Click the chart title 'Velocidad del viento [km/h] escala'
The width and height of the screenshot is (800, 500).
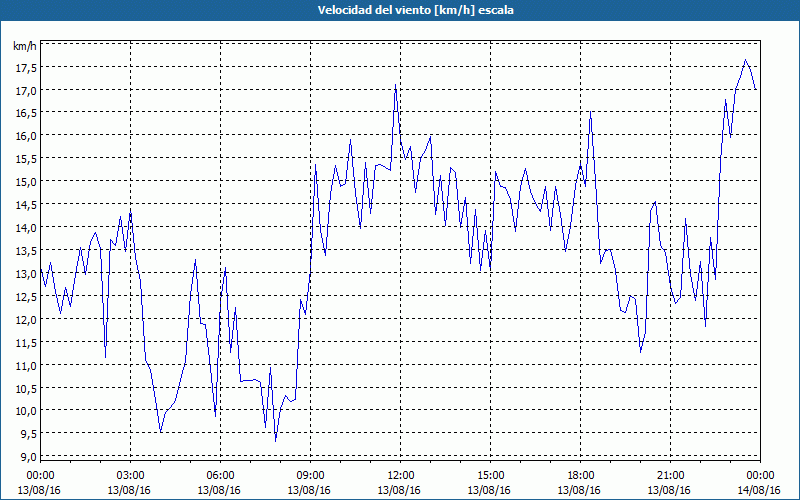point(415,10)
